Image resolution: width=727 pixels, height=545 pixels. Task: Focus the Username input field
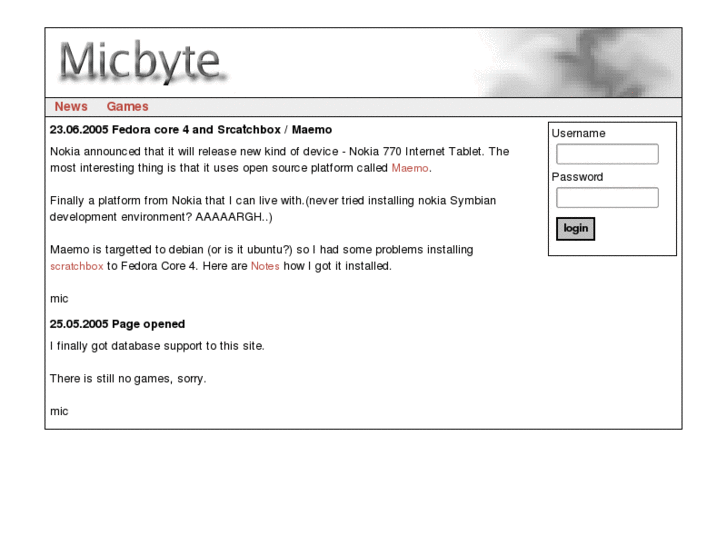pos(607,154)
